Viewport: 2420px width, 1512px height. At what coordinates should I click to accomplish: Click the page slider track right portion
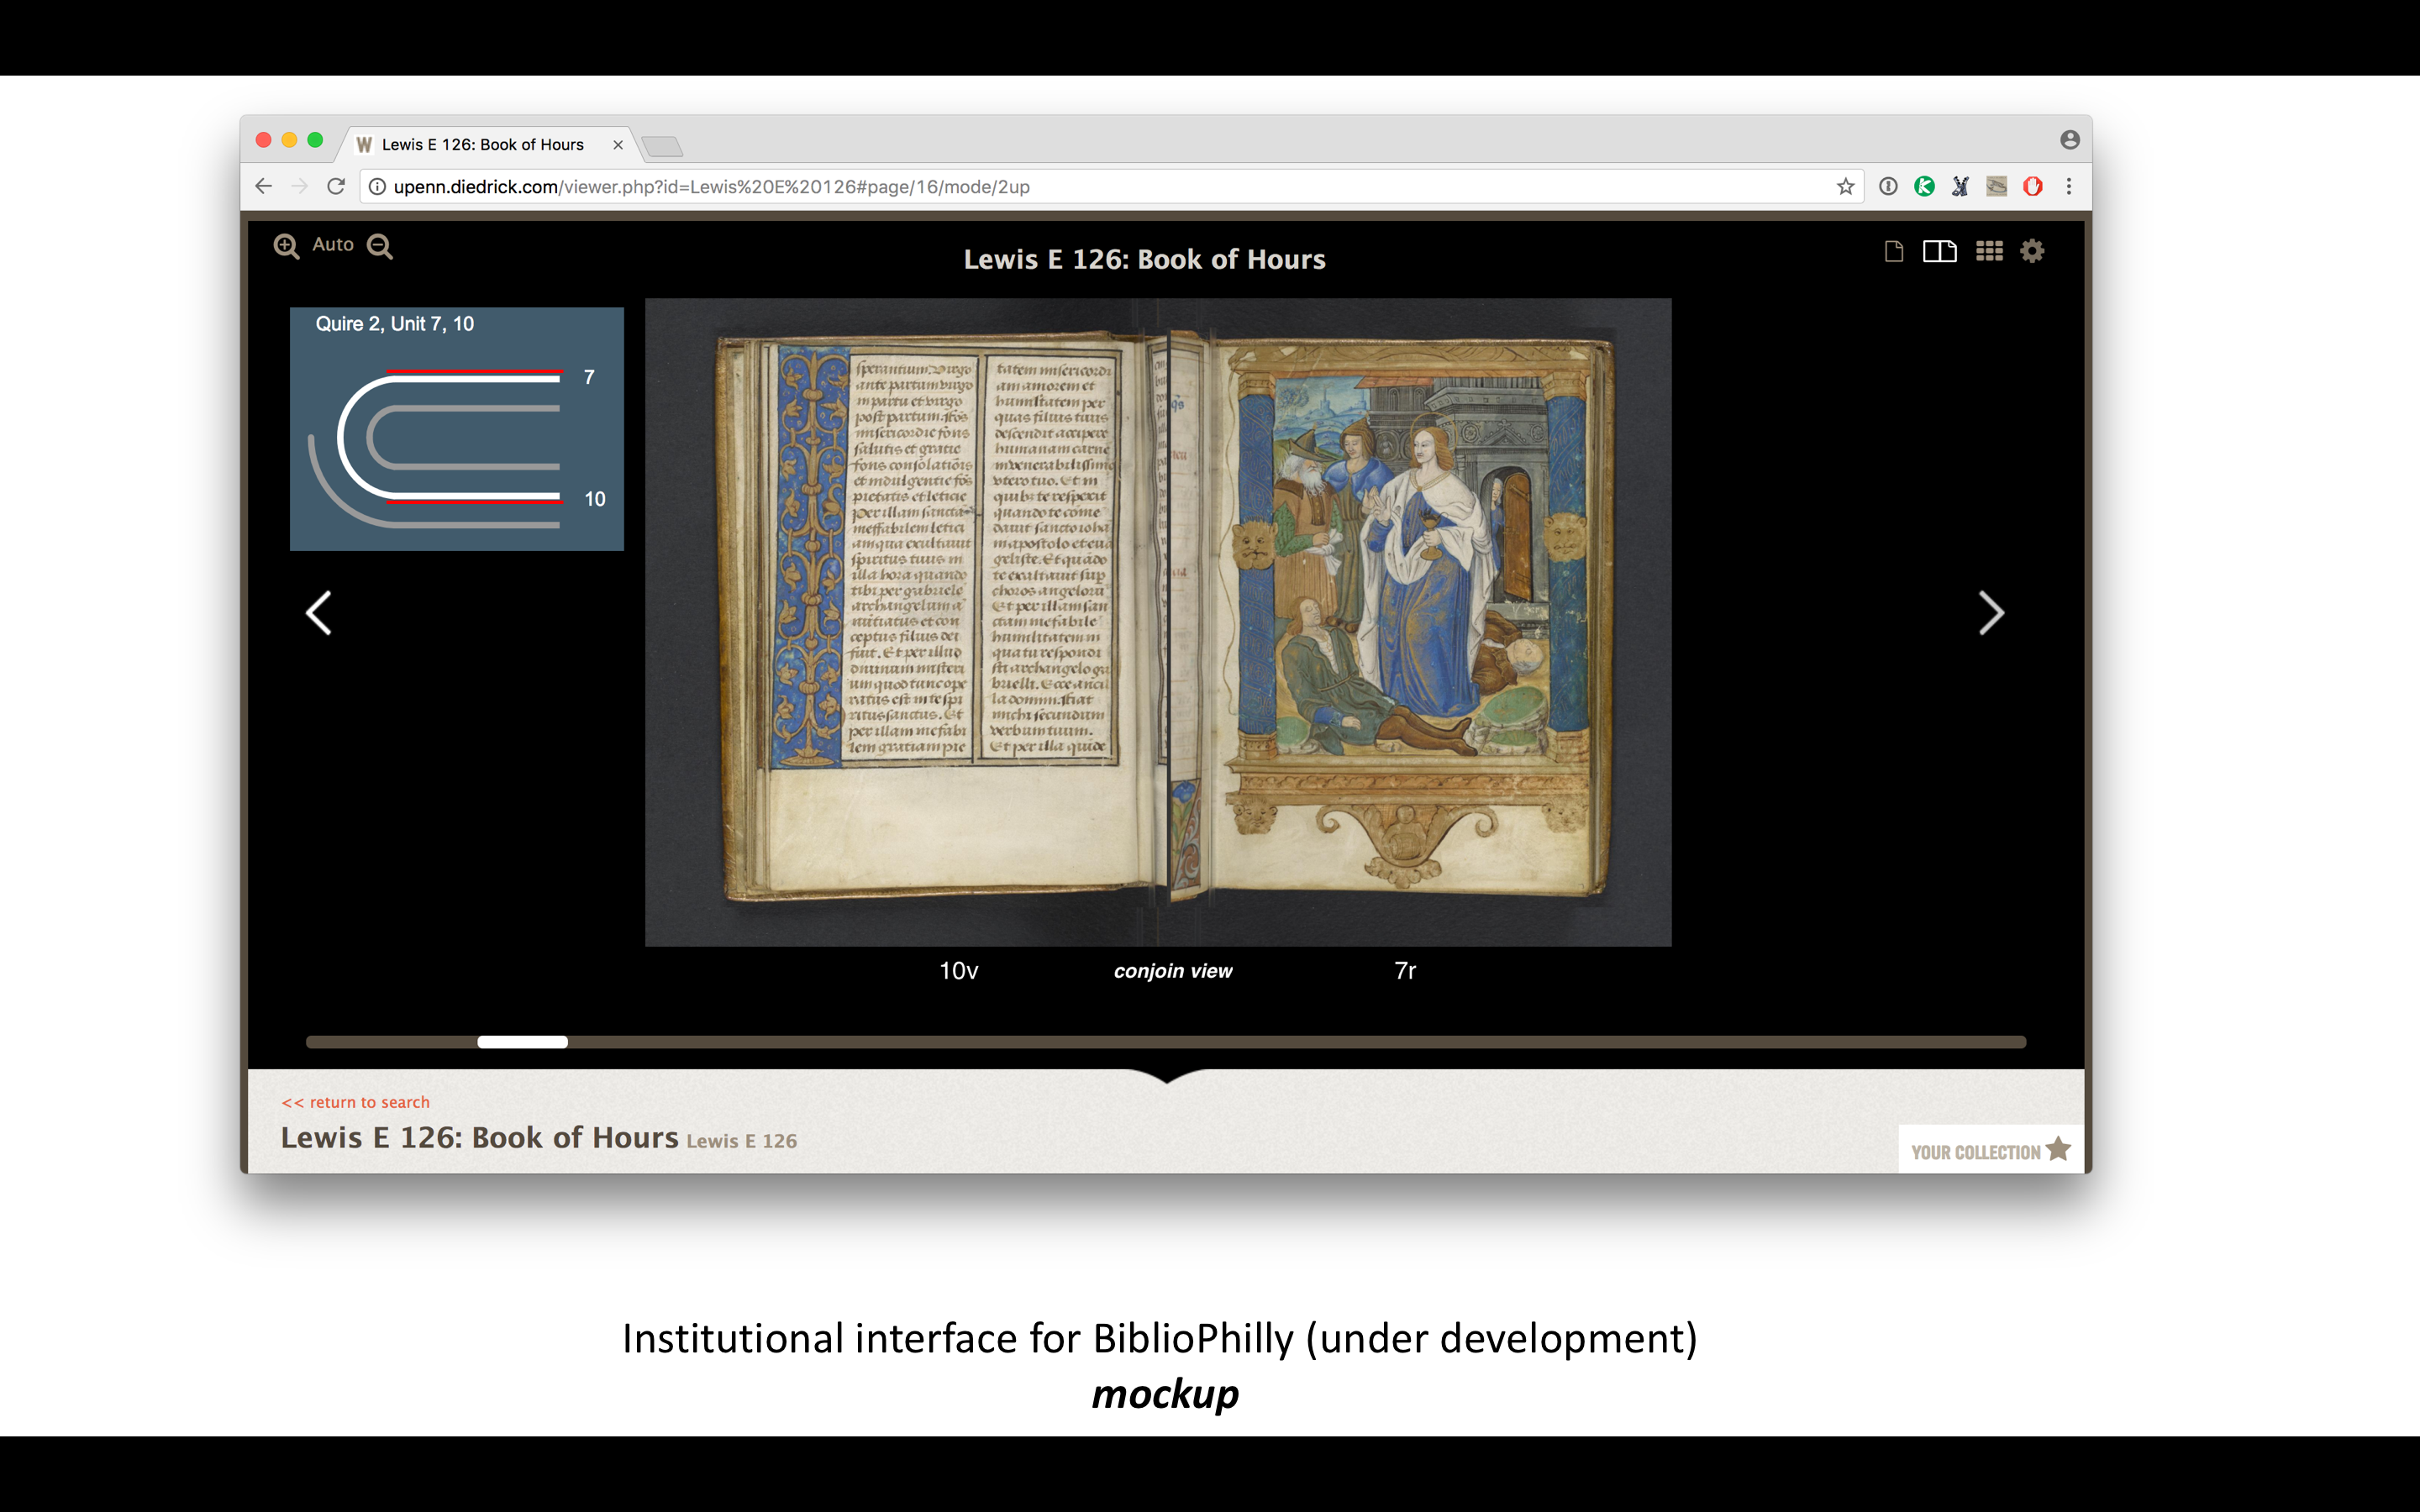pyautogui.click(x=1297, y=1042)
